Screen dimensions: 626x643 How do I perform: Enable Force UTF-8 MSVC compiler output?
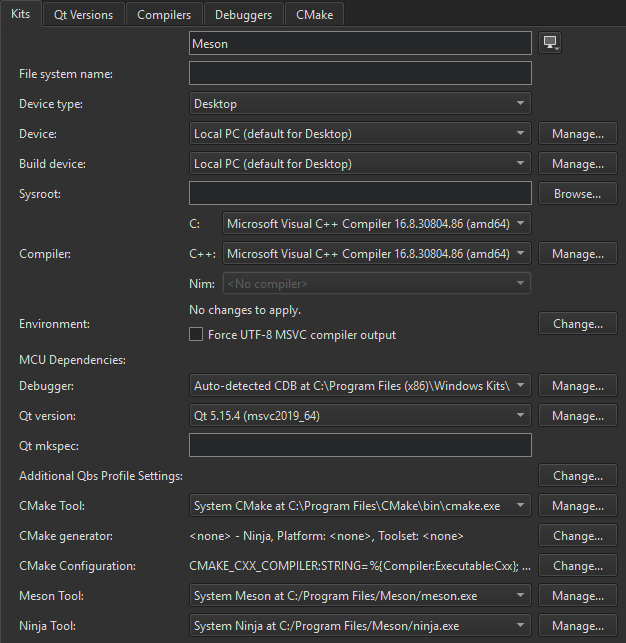(x=197, y=335)
